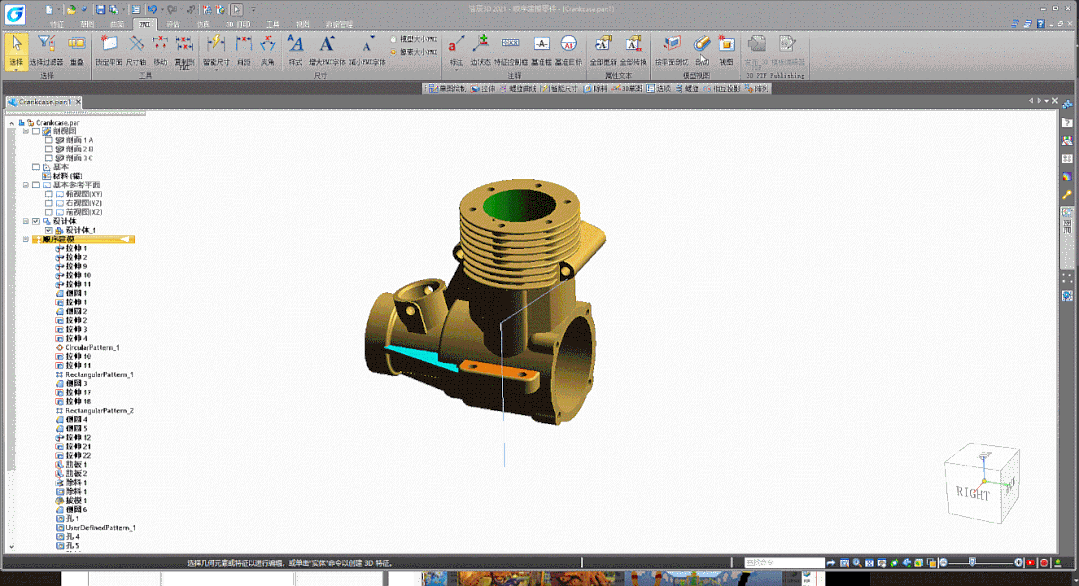Click 减小PMI字体 to shrink PMI font
Viewport: 1079px width, 586px height.
tap(367, 50)
